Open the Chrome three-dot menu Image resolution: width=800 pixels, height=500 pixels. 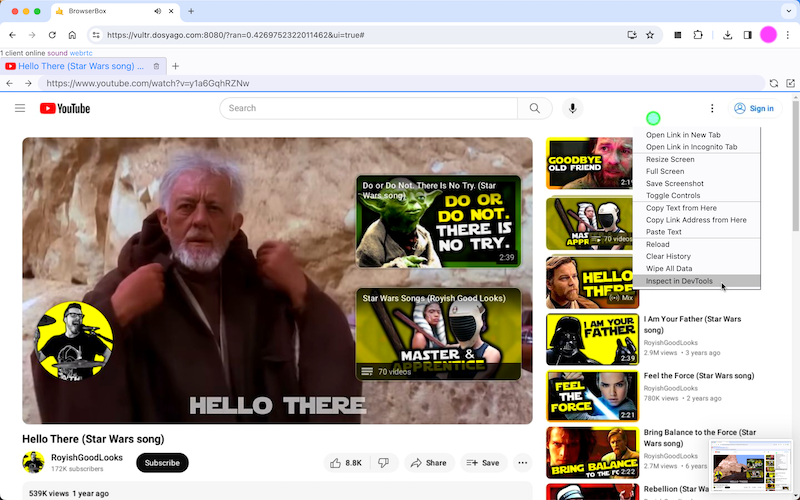click(788, 35)
